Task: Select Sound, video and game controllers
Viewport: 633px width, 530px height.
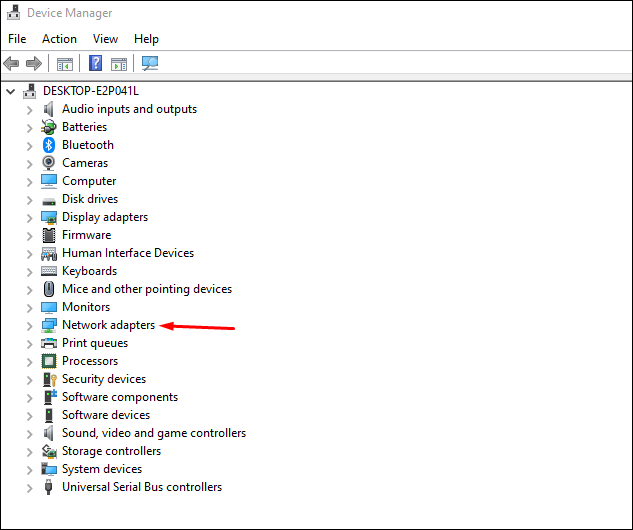Action: [x=153, y=433]
